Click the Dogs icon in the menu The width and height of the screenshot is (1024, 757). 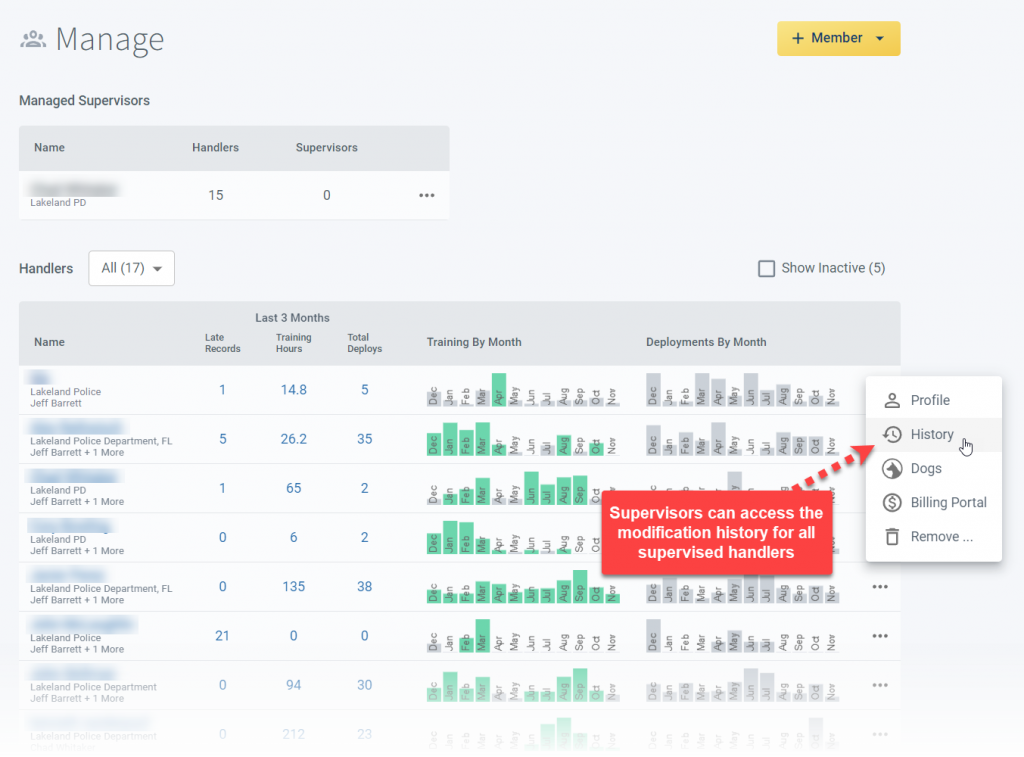tap(892, 469)
